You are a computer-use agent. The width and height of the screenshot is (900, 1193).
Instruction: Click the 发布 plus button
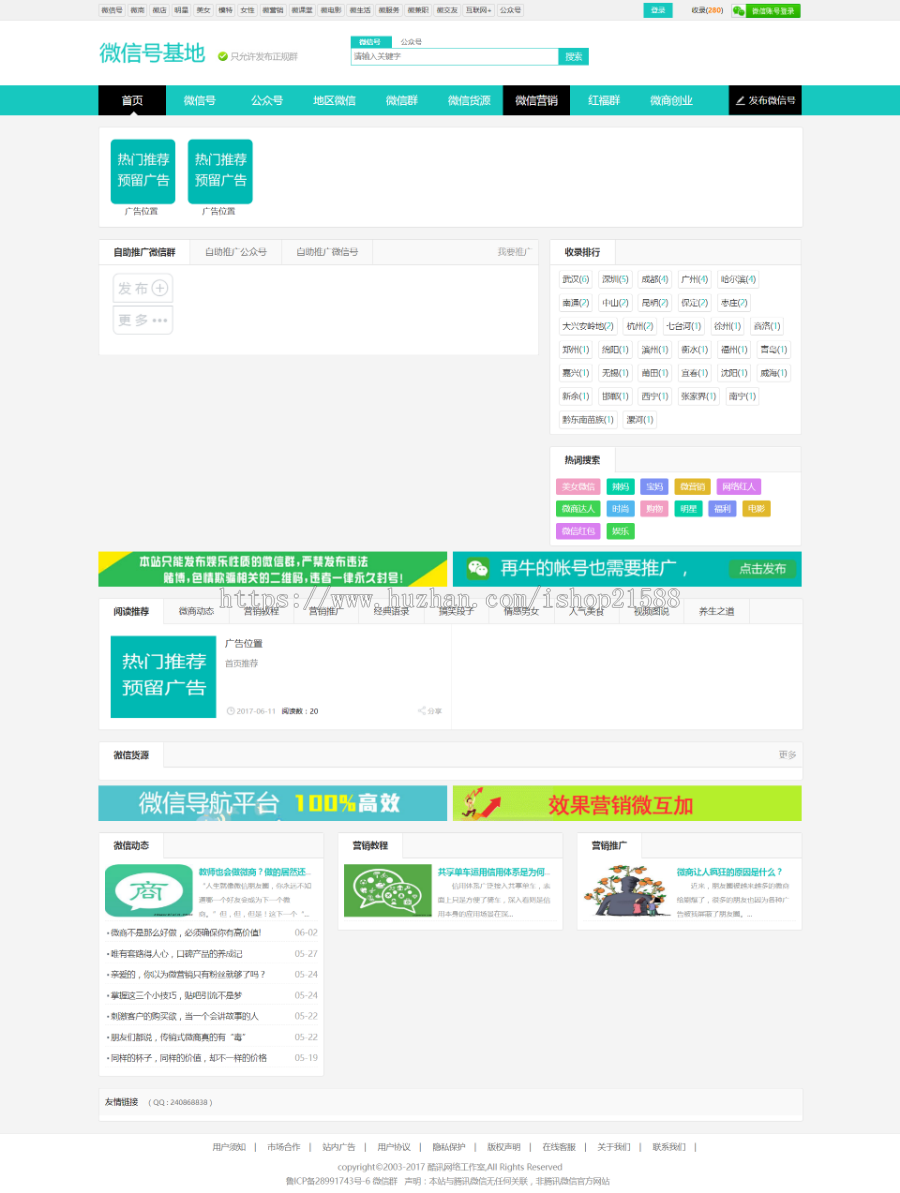[143, 288]
